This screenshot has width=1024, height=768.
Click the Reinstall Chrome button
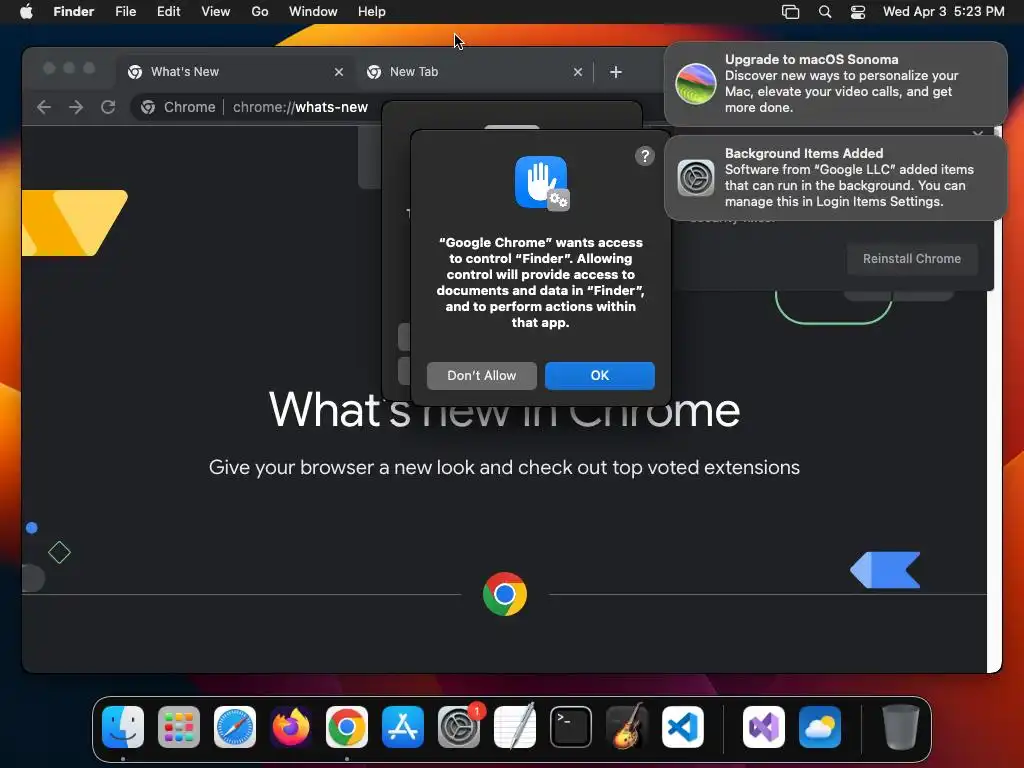(912, 259)
